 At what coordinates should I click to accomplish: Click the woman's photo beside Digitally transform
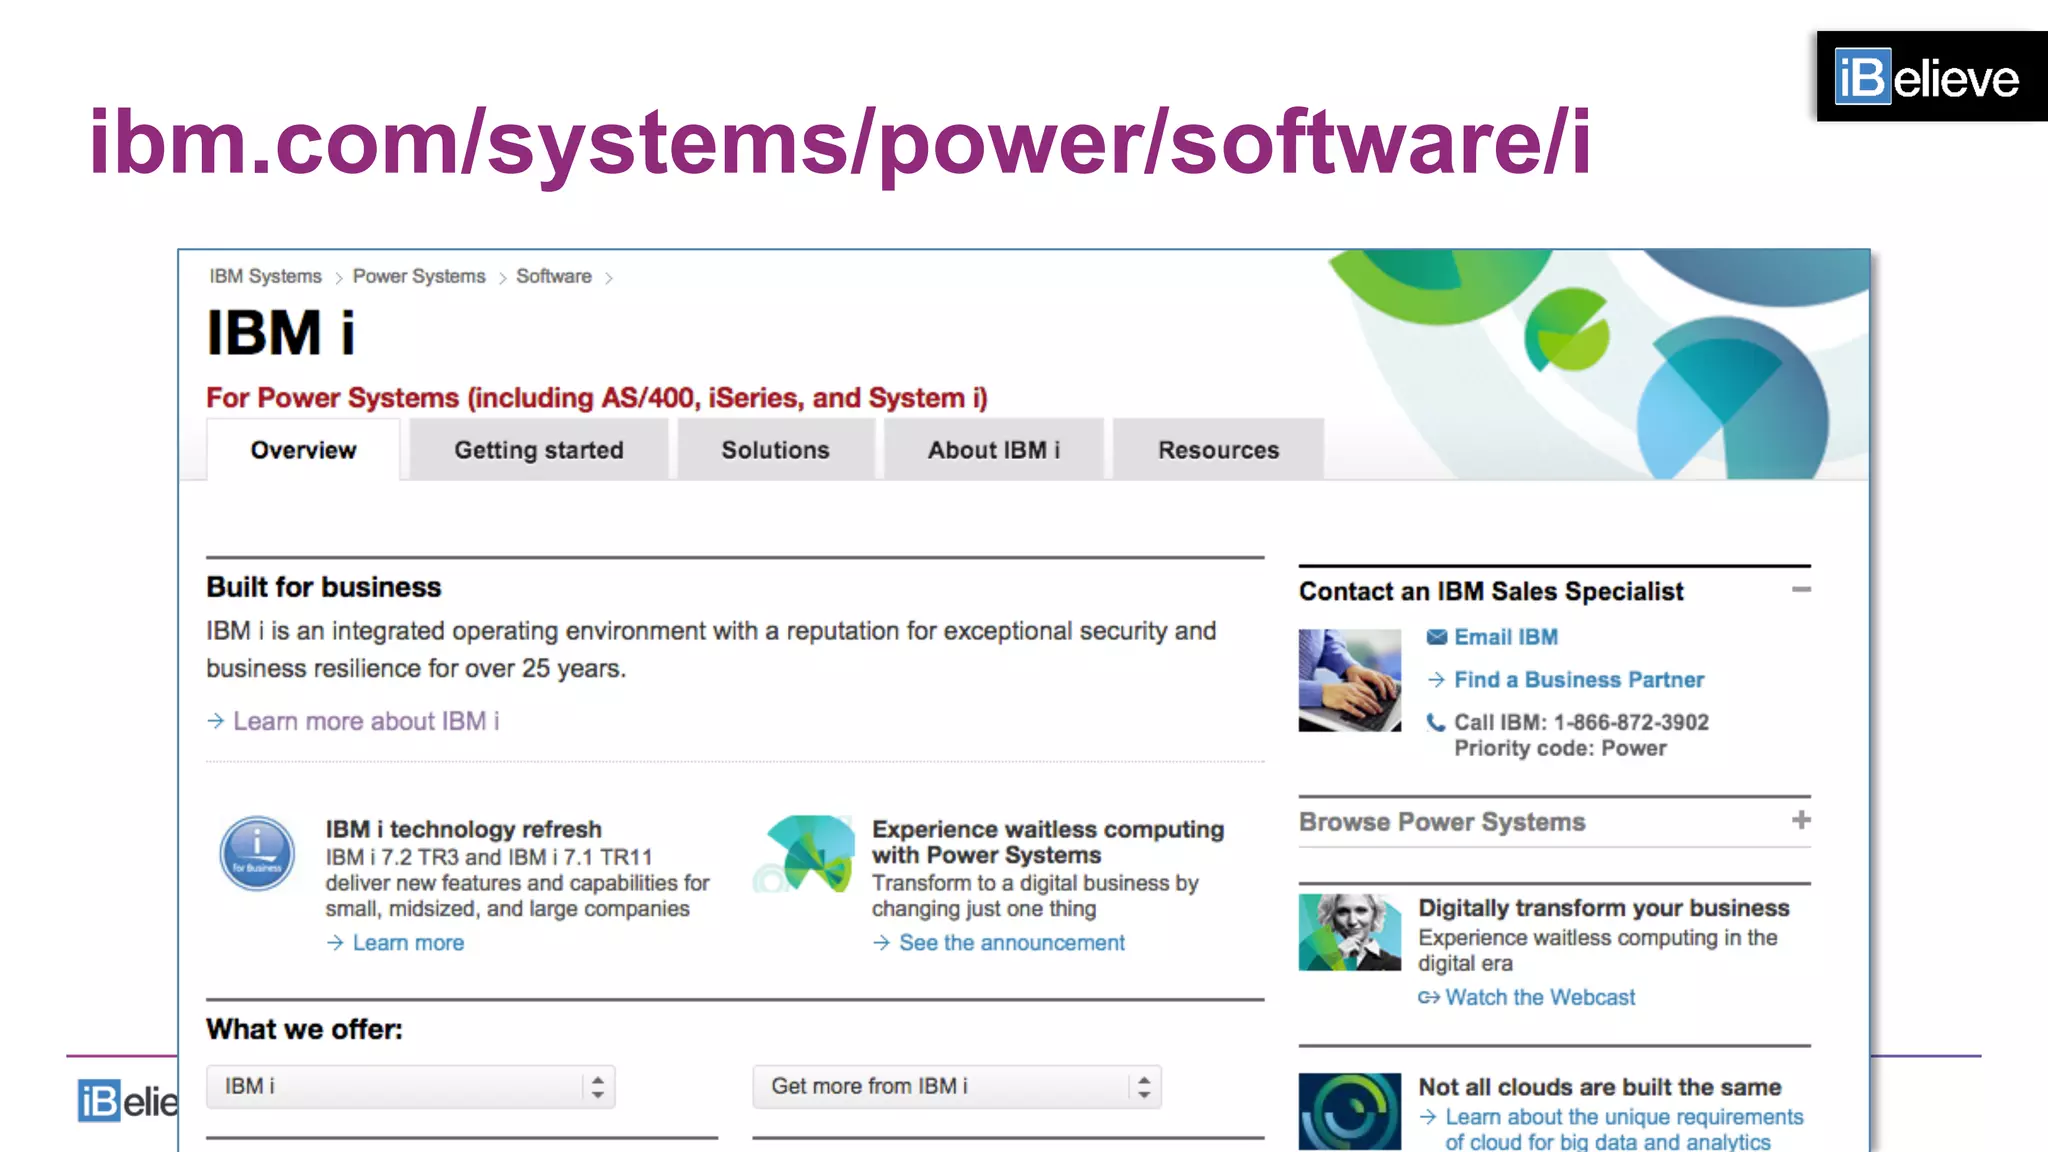[1350, 932]
